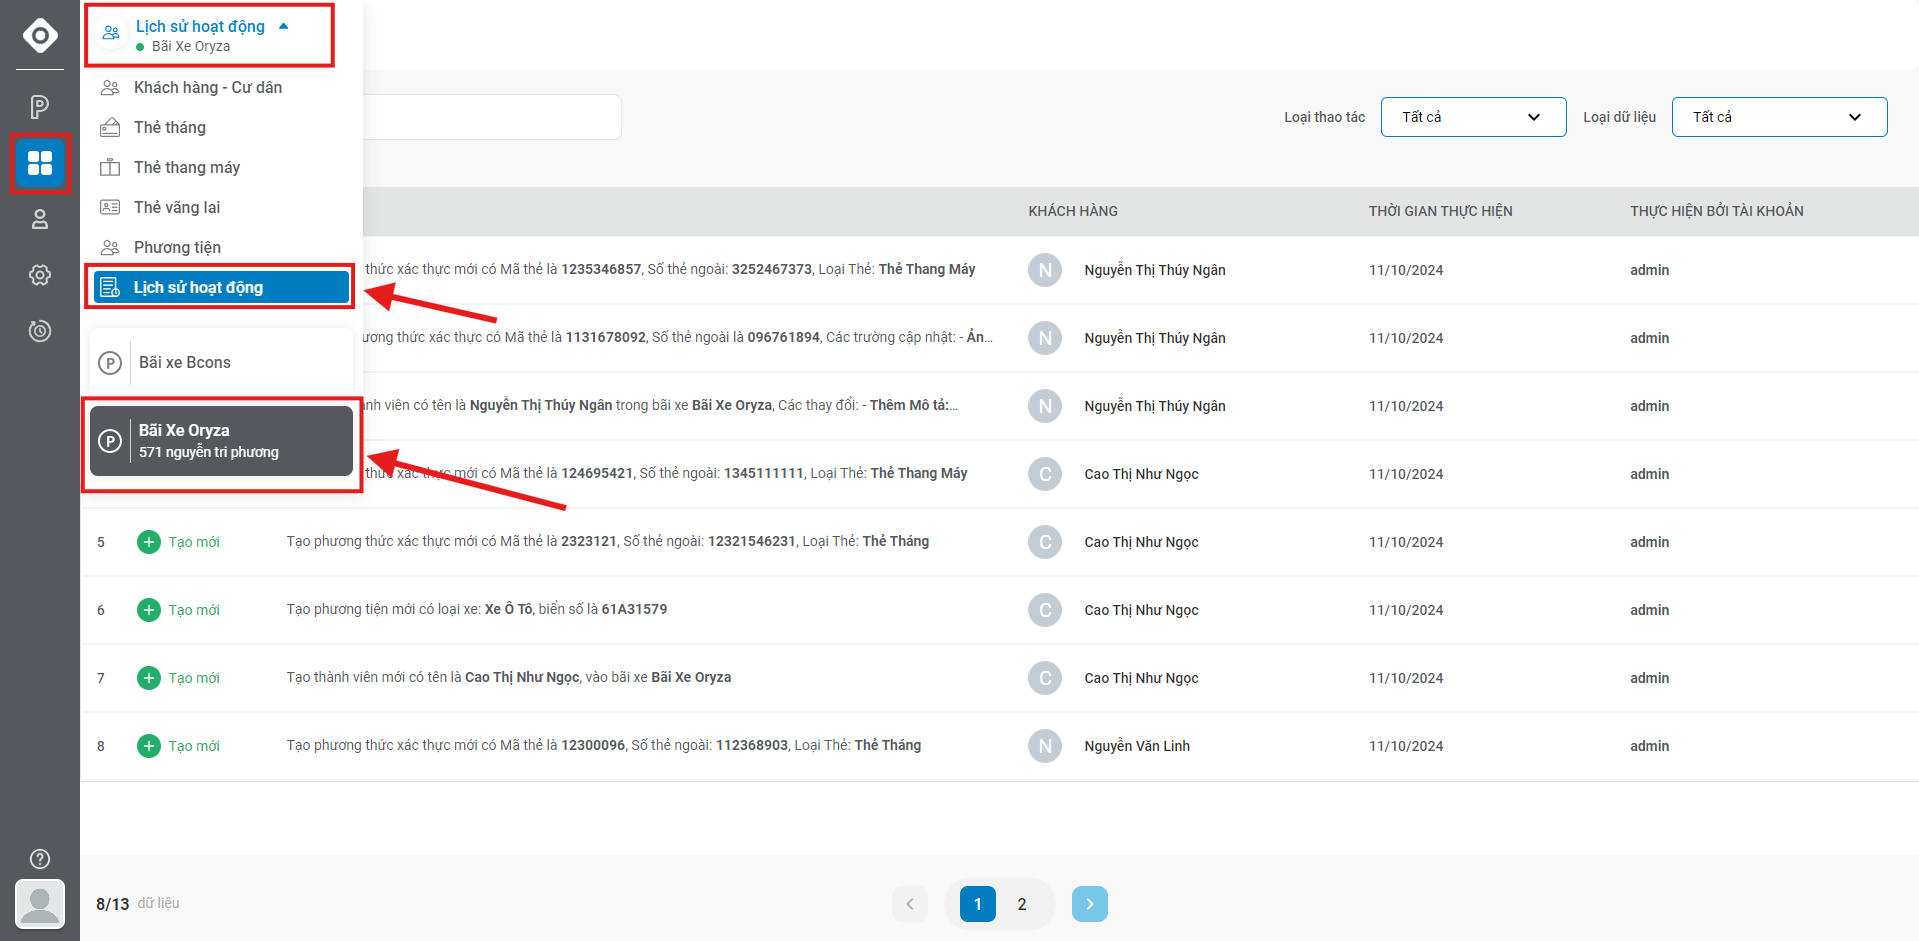Click Tạo mới plus icon in row 7
Screen dimensions: 1919x941
[x=149, y=678]
